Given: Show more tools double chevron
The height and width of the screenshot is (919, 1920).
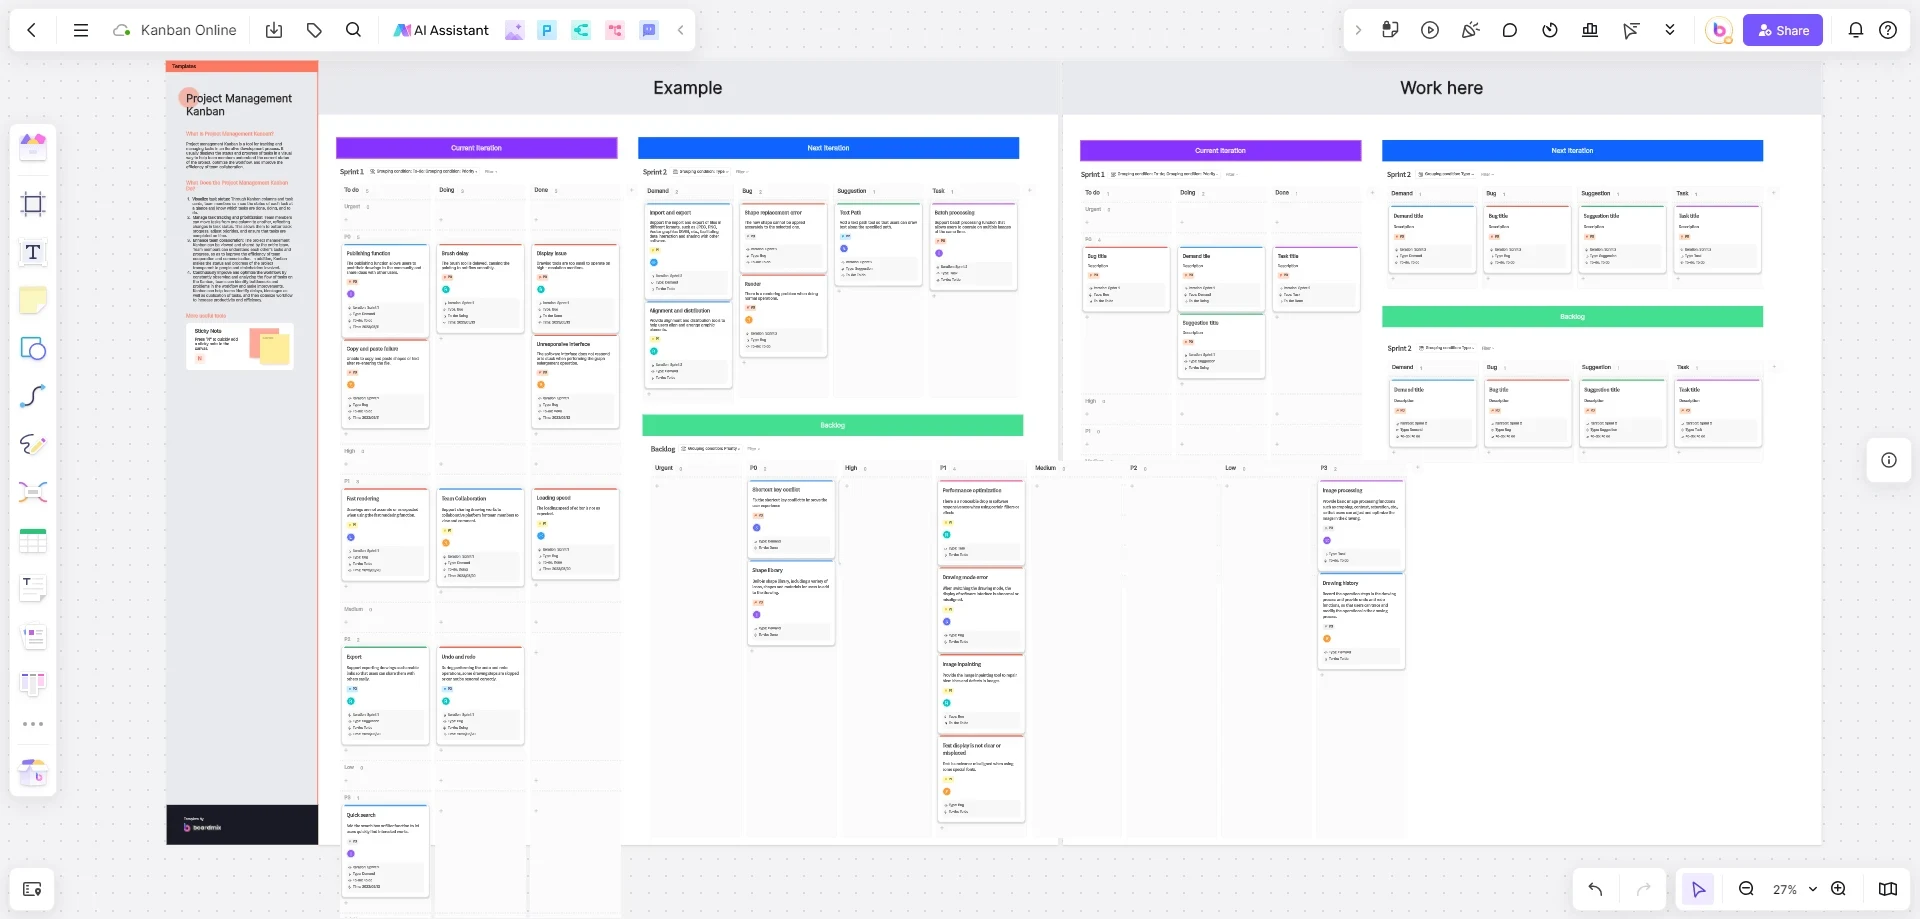Looking at the screenshot, I should 1670,30.
